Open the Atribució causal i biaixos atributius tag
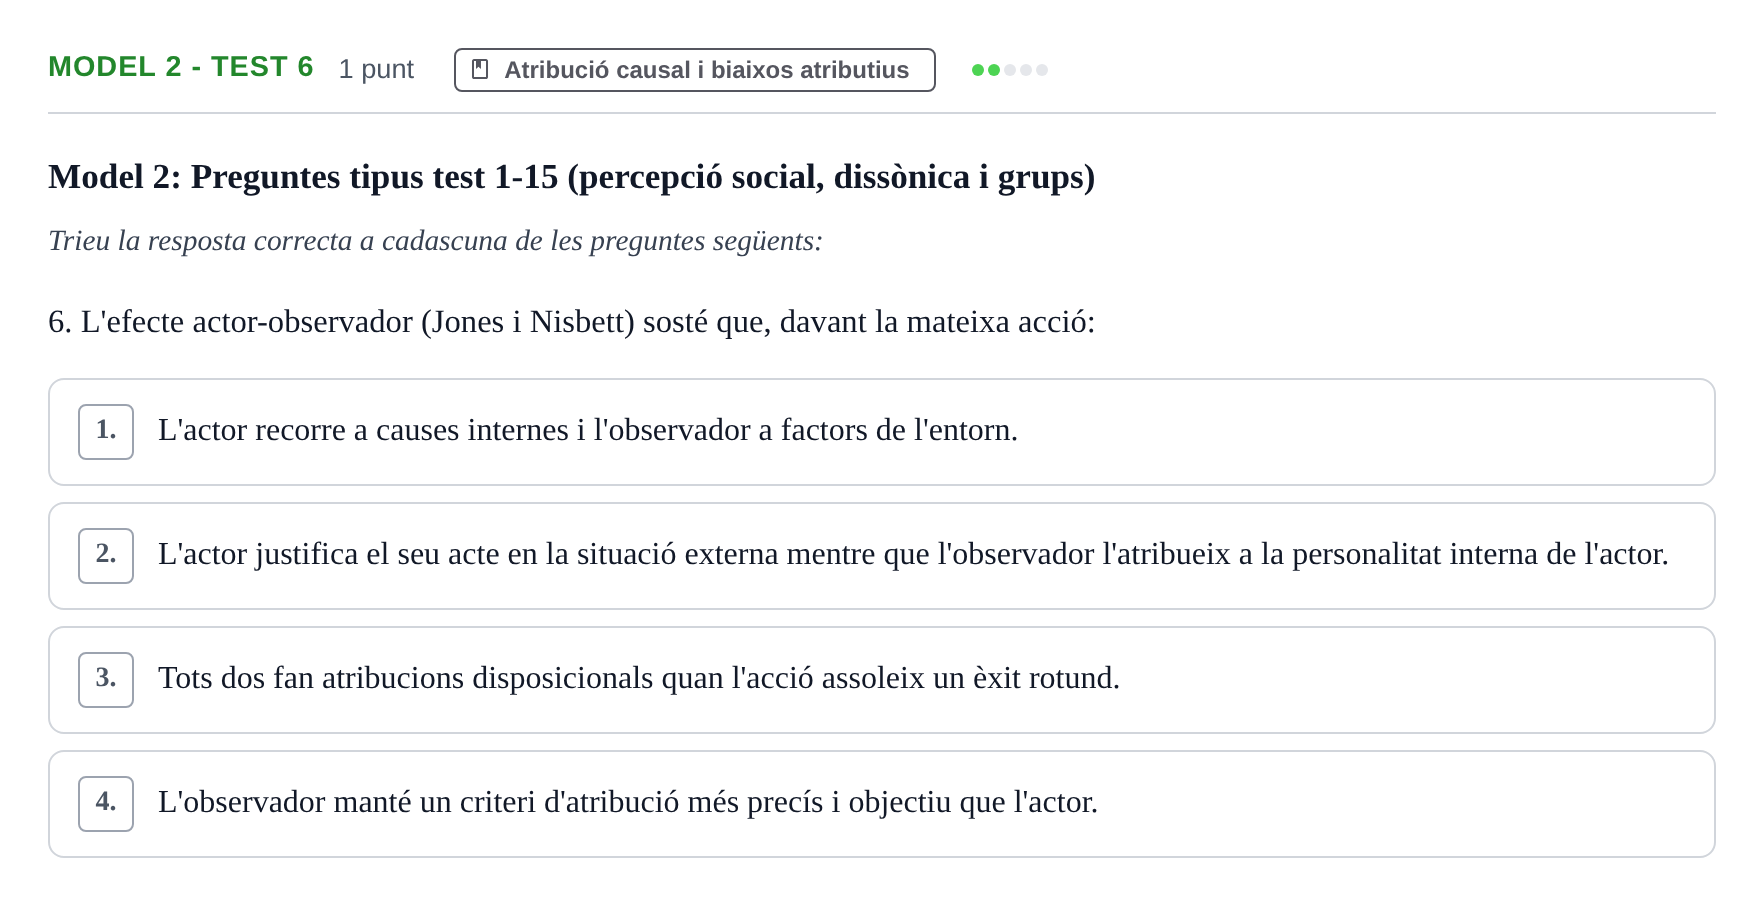 click(x=694, y=70)
